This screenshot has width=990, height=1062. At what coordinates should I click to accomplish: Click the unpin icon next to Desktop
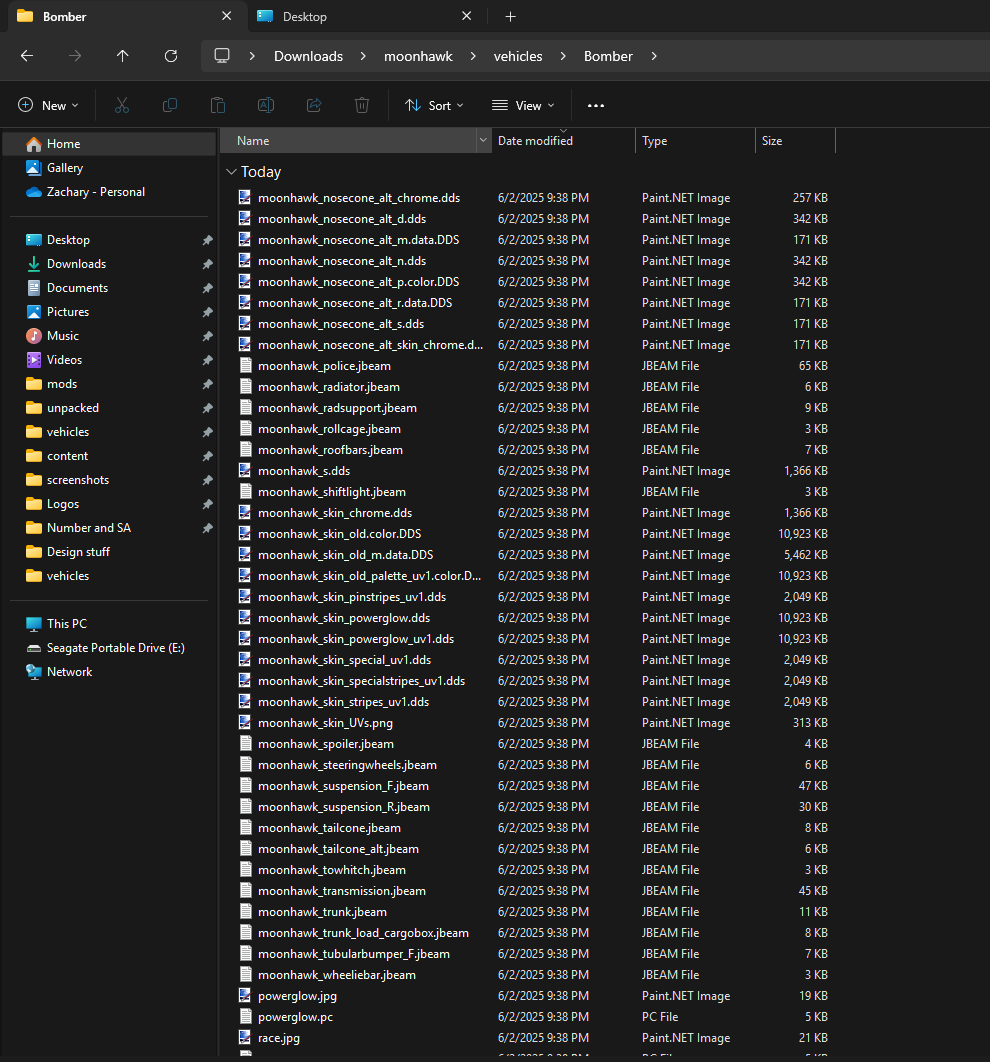[207, 240]
